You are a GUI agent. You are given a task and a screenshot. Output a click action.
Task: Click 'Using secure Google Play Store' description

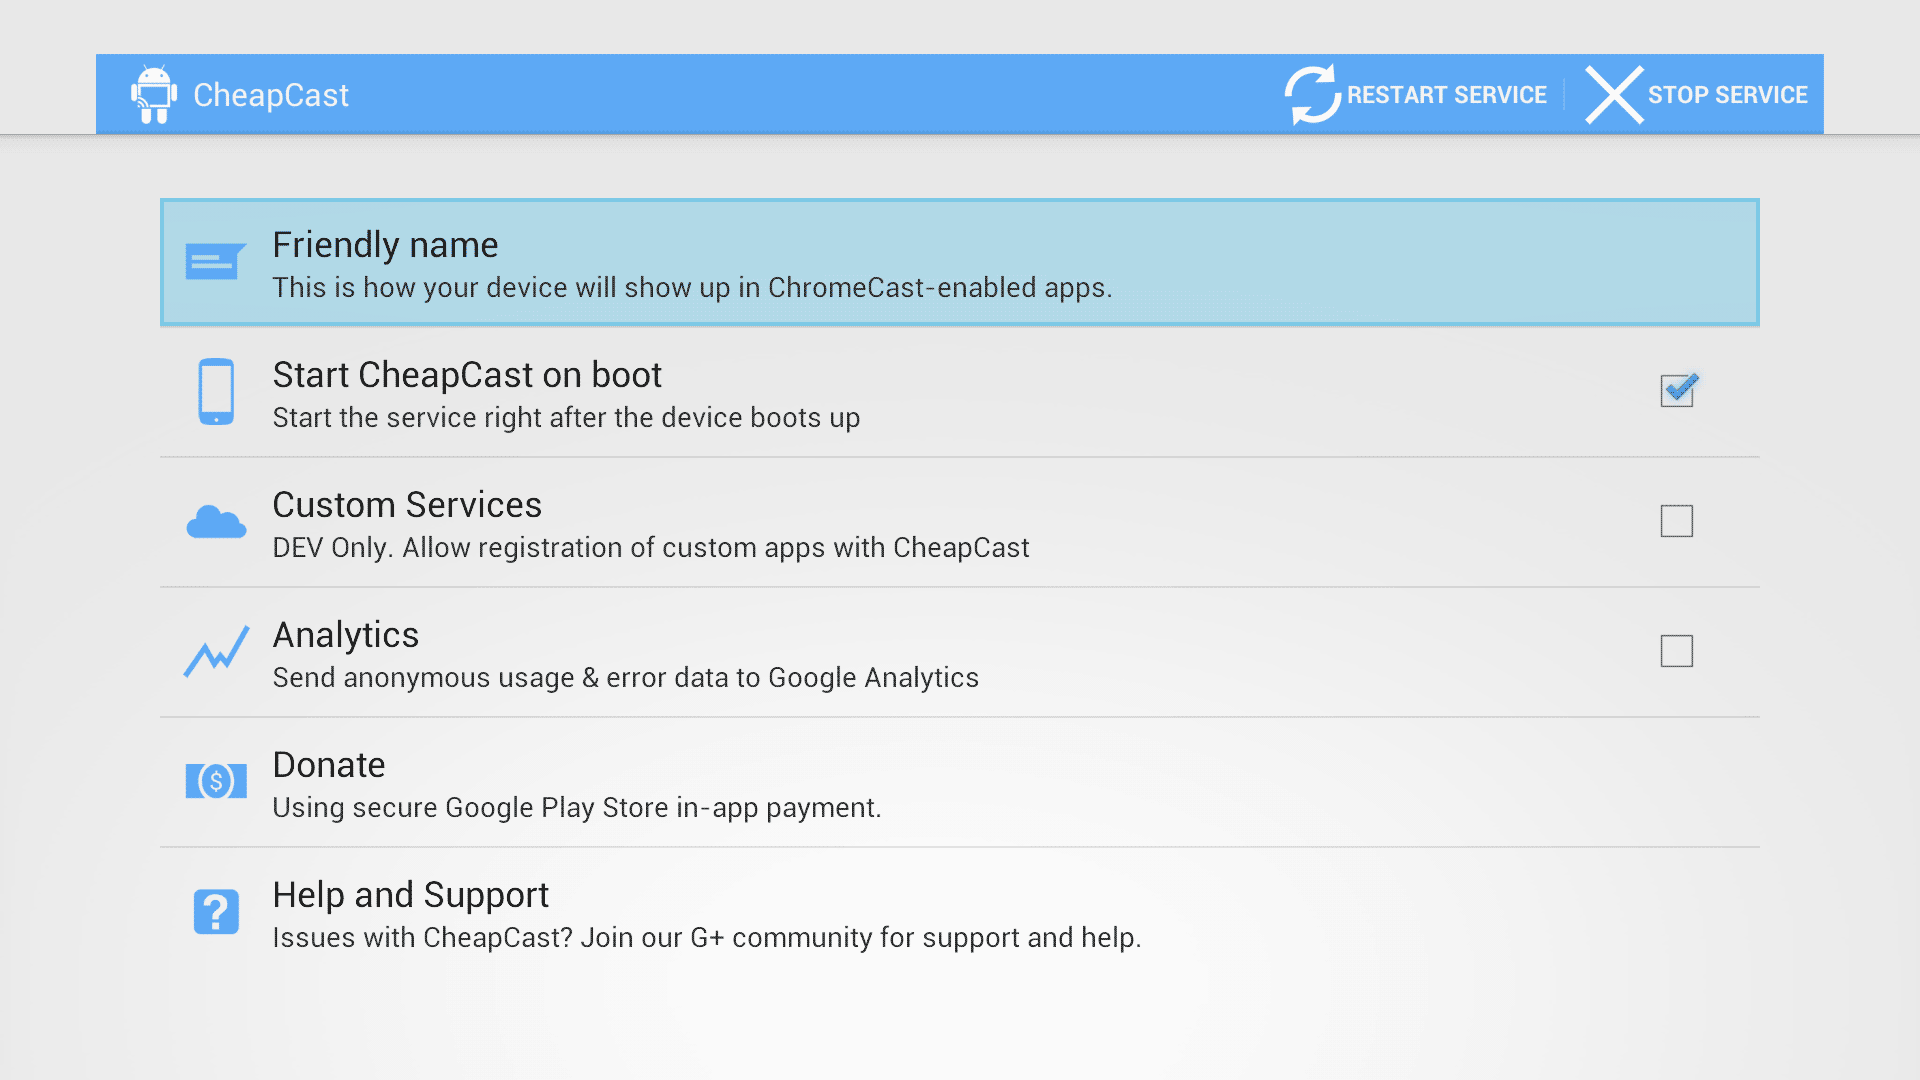click(x=577, y=808)
